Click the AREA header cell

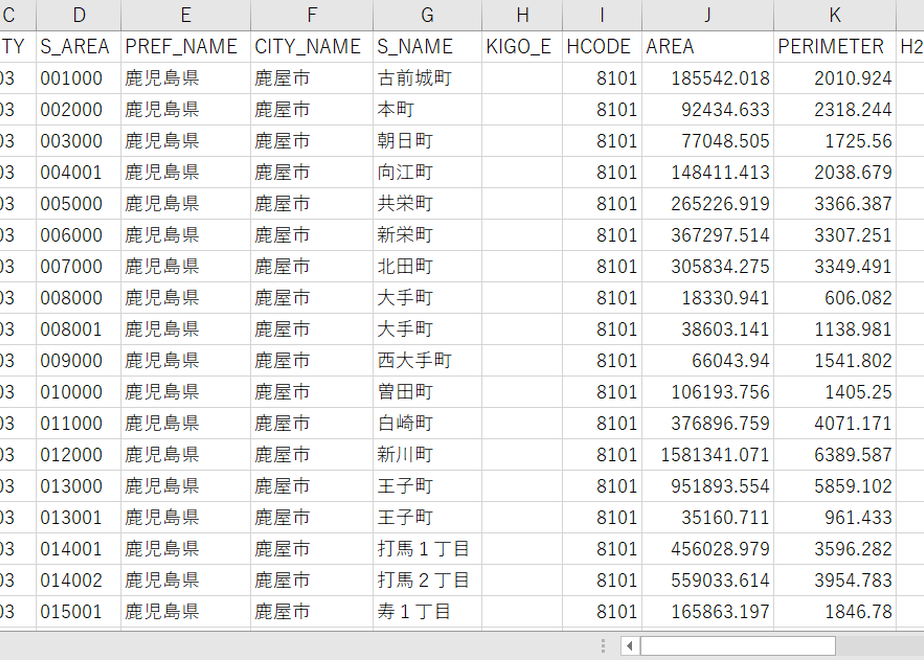tap(708, 47)
